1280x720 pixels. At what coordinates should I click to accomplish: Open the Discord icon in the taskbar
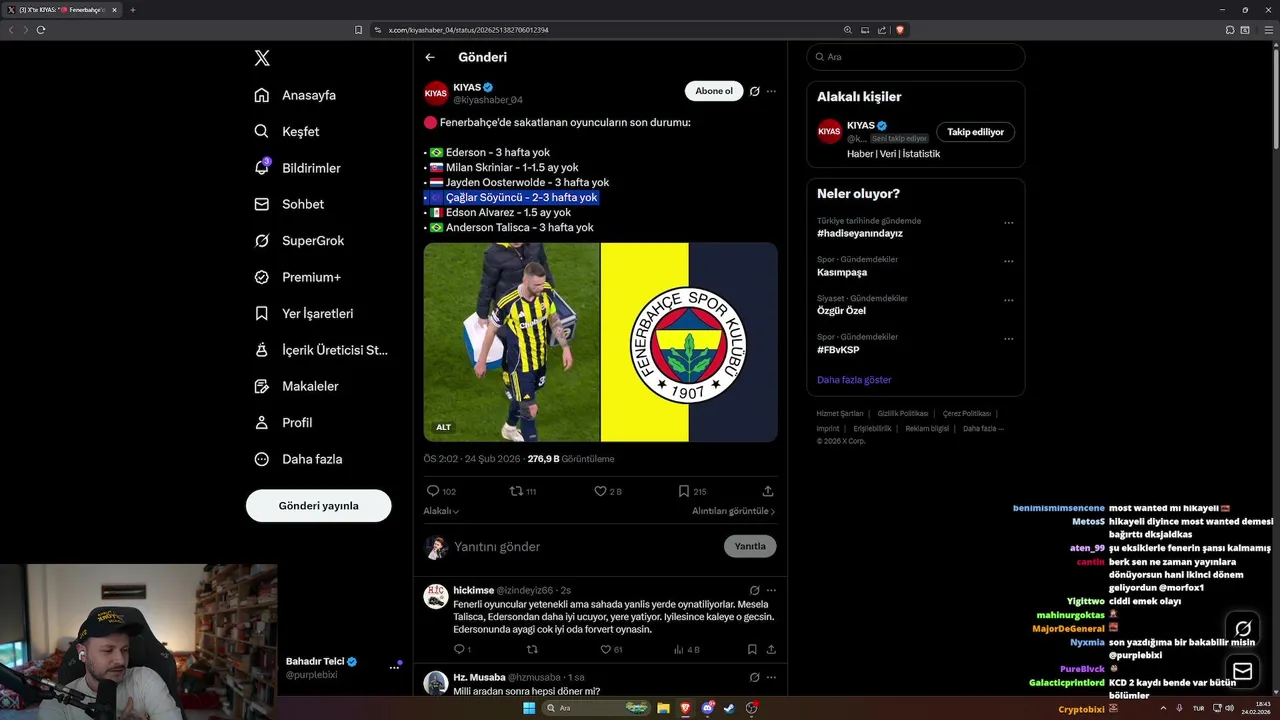point(708,708)
